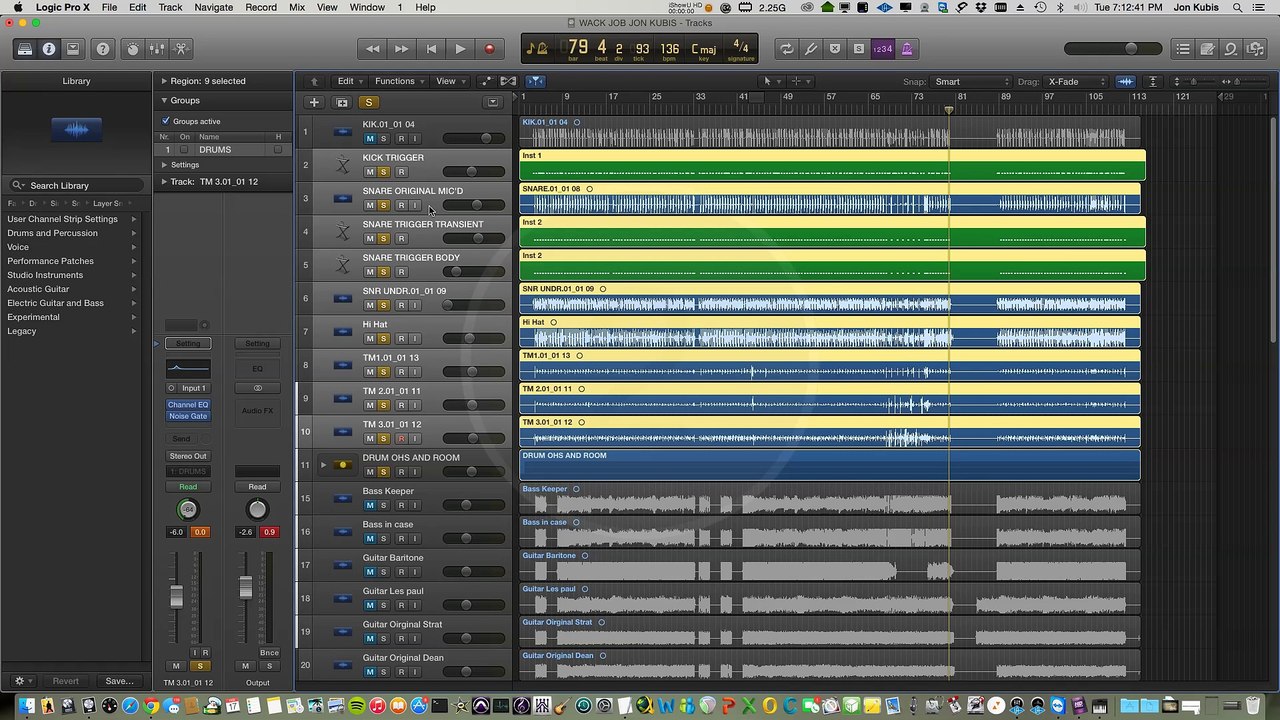Viewport: 1280px width, 720px height.
Task: Solo the SNARE ORIGINAL MIC'D track
Action: (384, 205)
